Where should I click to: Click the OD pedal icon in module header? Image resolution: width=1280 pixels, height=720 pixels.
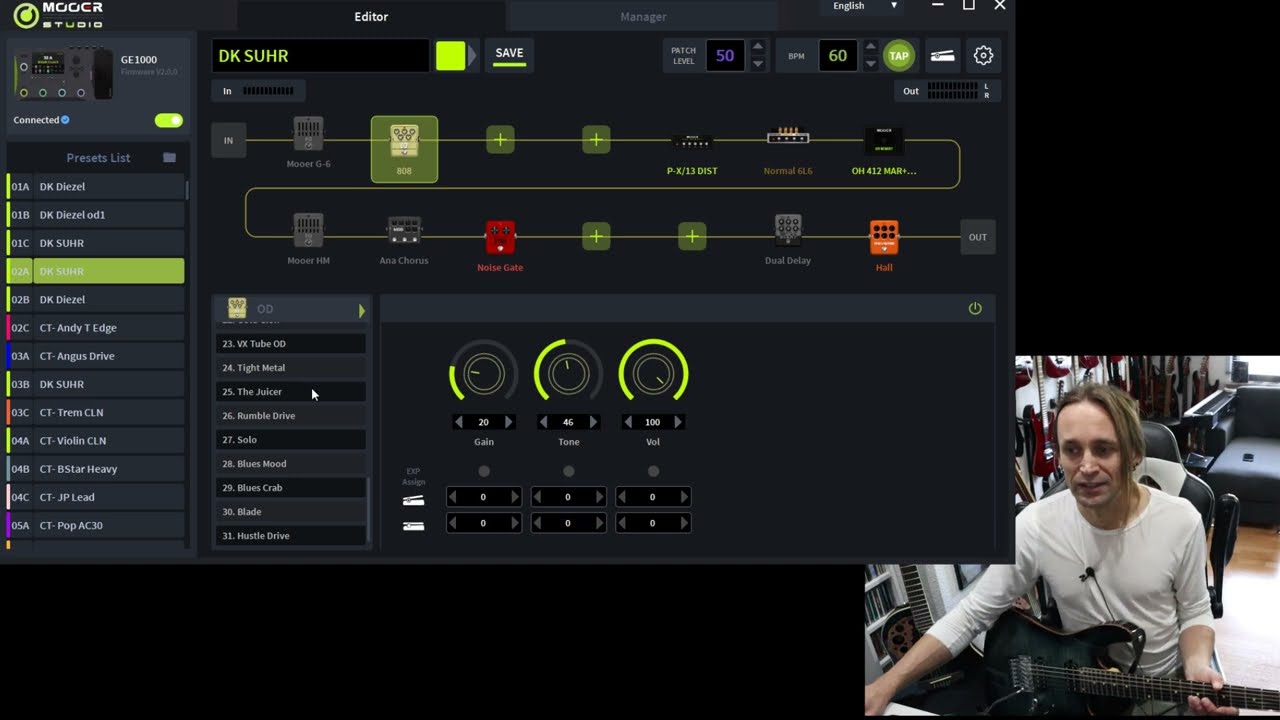point(237,308)
